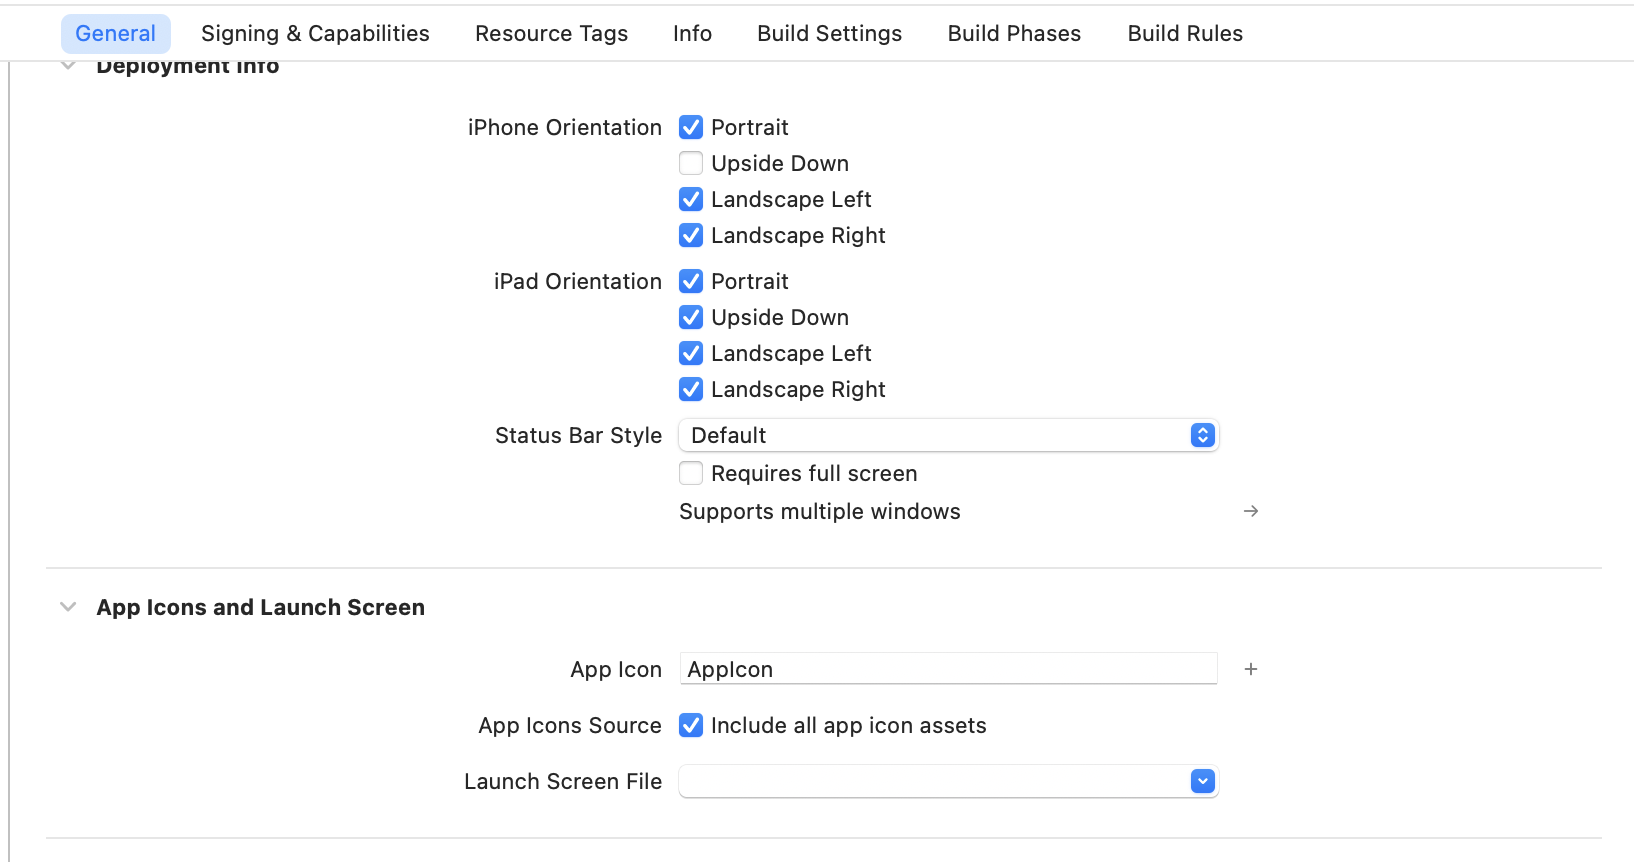Disable iPad Portrait orientation

coord(691,281)
